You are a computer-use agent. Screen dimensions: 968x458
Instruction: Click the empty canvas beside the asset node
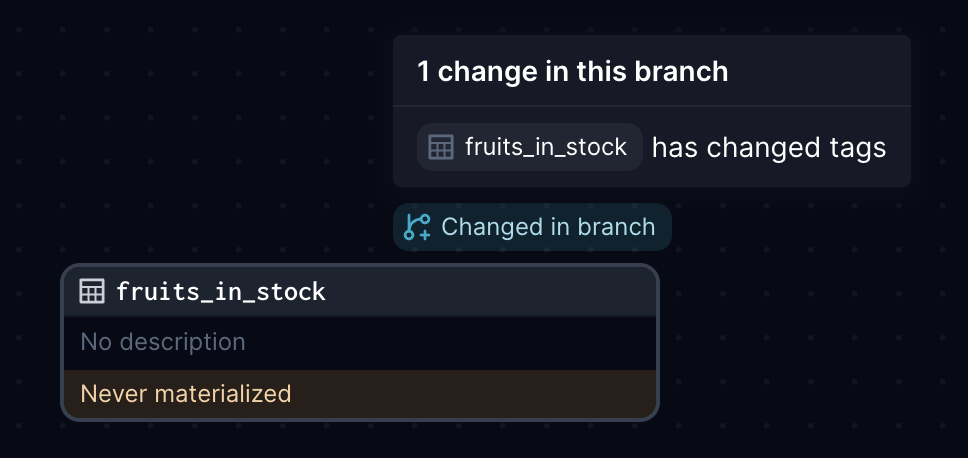click(x=800, y=340)
